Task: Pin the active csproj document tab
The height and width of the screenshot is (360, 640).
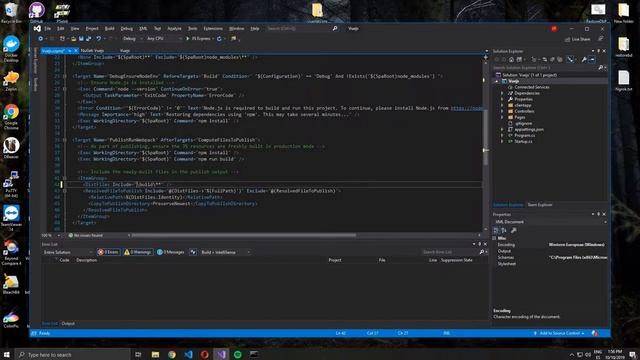Action: pyautogui.click(x=69, y=51)
